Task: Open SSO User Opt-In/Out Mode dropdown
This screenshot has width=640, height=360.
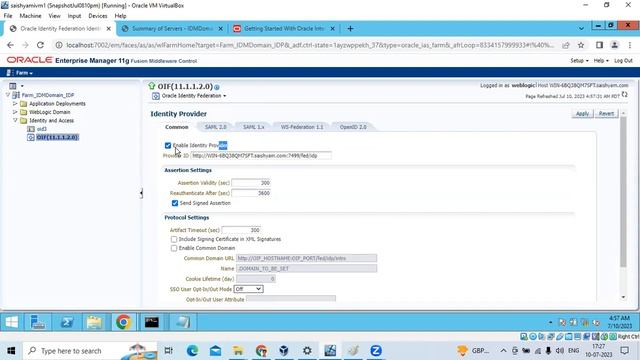Action: 248,289
